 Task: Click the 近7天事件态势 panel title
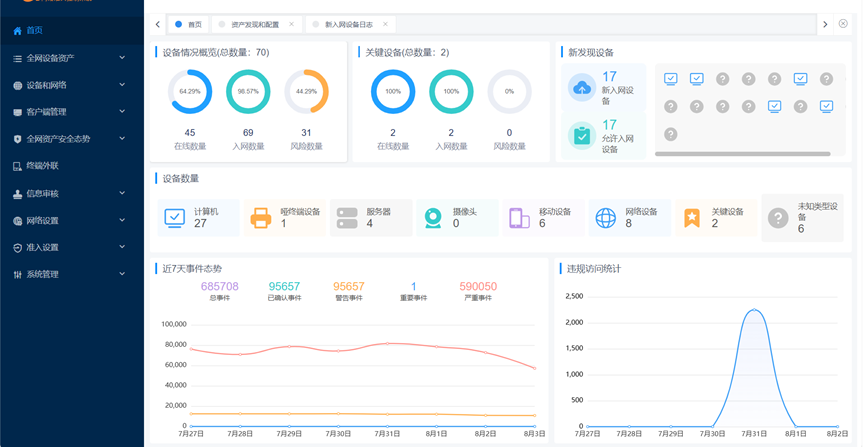coord(192,268)
